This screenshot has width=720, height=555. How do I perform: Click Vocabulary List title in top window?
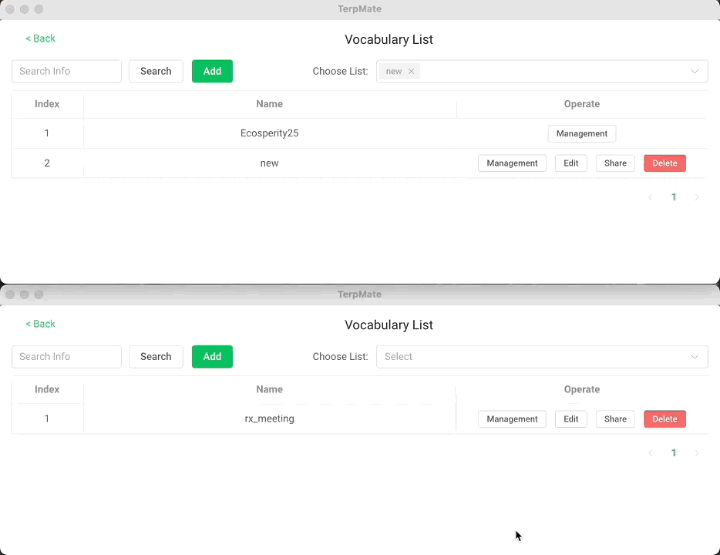388,39
